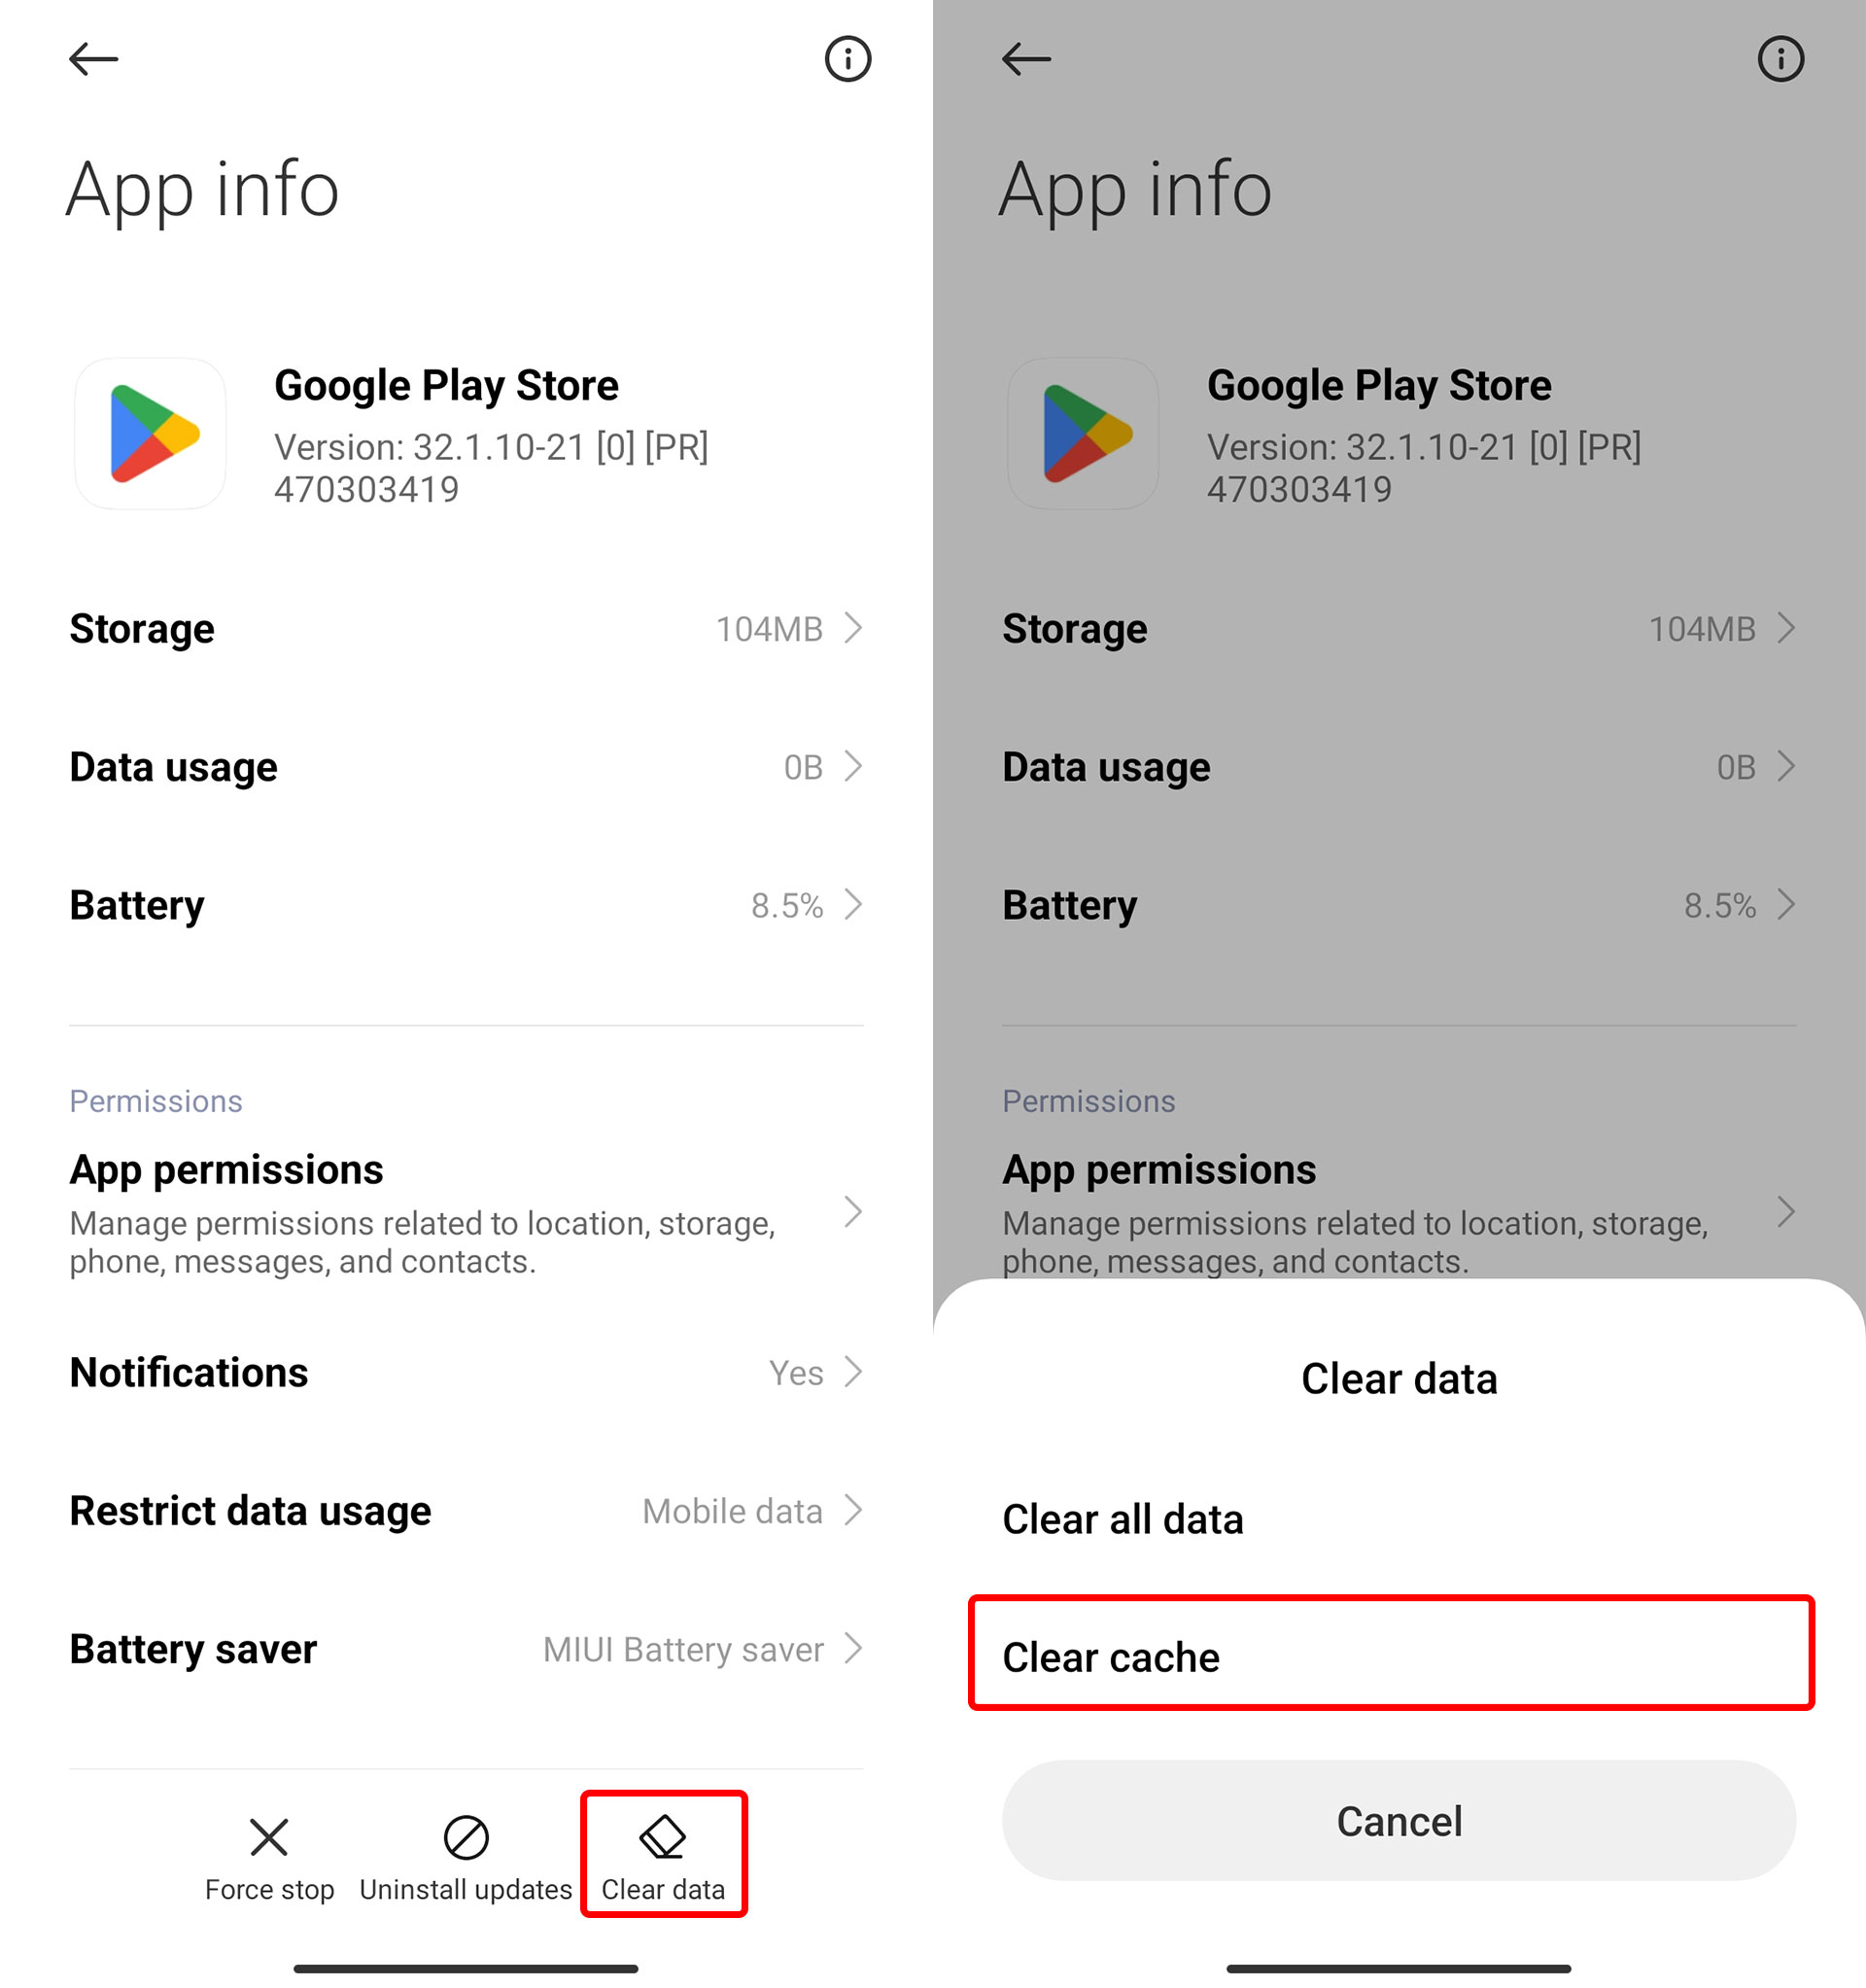
Task: Tap the back arrow on left screen
Action: coord(93,58)
